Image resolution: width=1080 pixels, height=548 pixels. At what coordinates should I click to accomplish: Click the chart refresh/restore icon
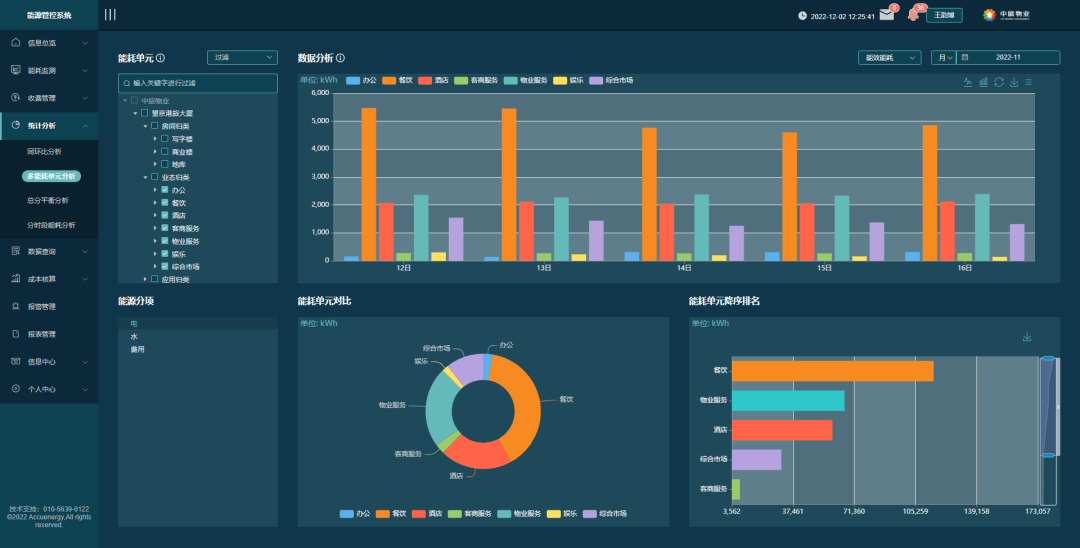(999, 82)
